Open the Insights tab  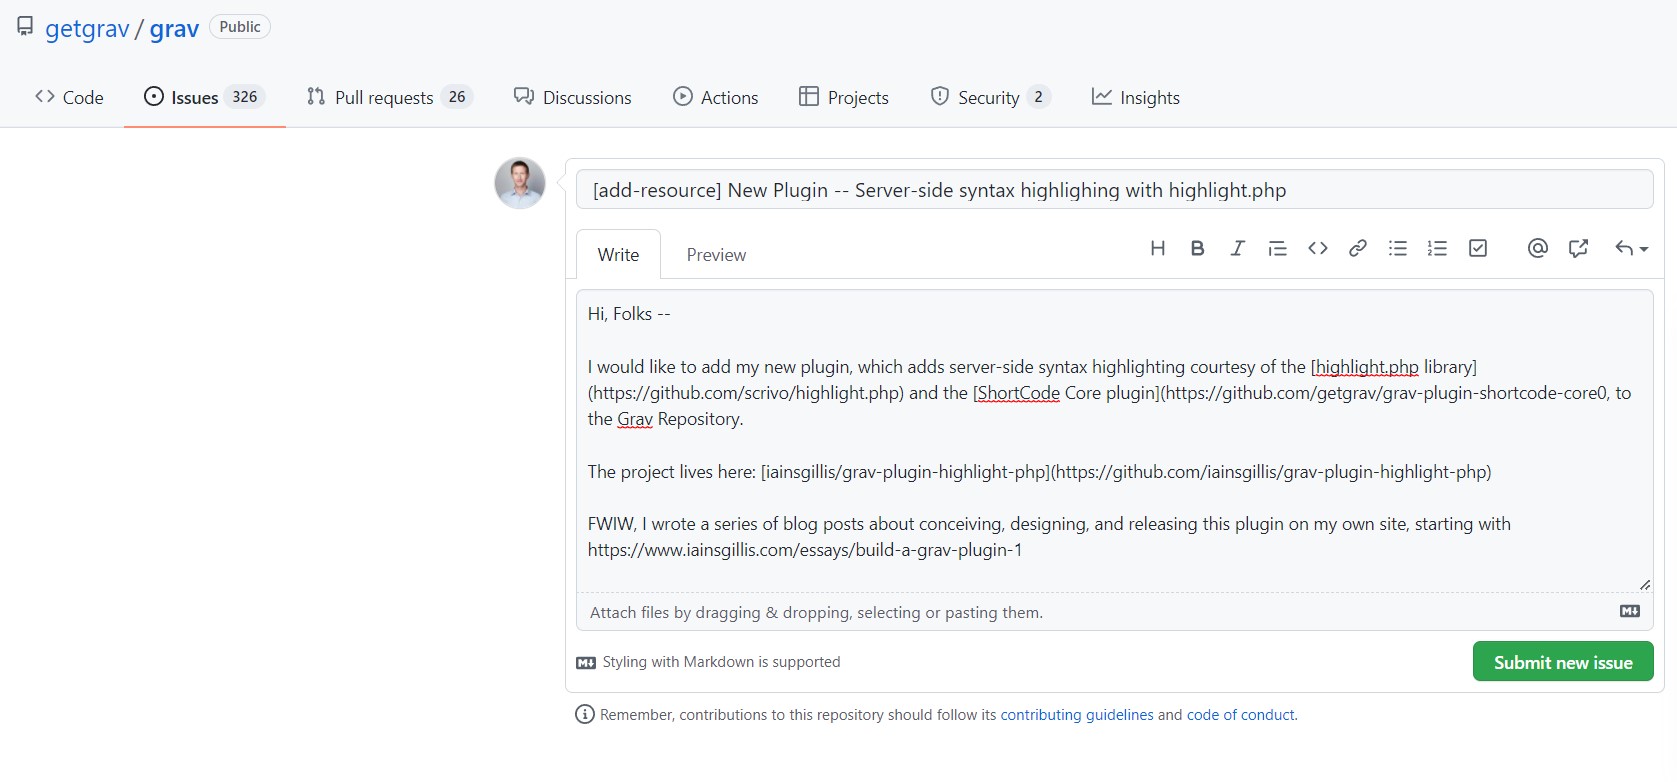pyautogui.click(x=1136, y=97)
